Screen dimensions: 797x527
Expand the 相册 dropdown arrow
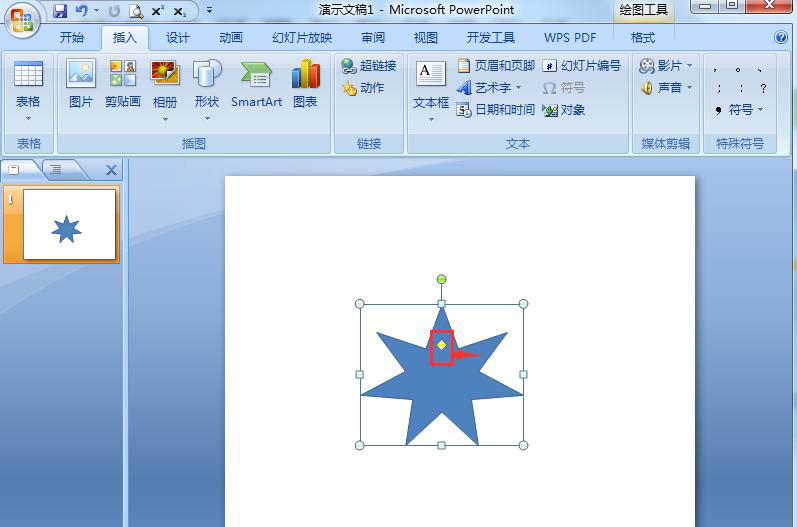(165, 120)
